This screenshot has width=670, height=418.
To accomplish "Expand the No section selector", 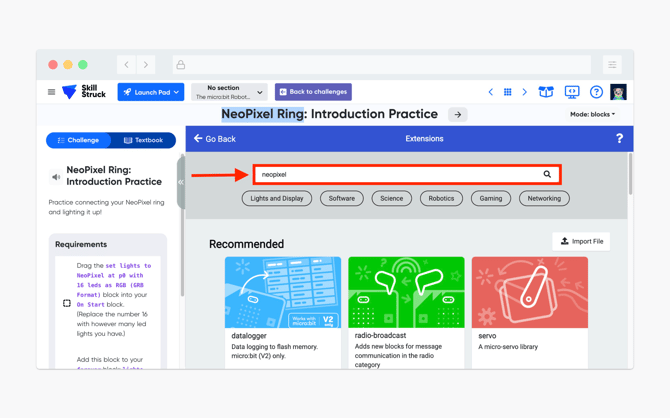I will coord(229,92).
